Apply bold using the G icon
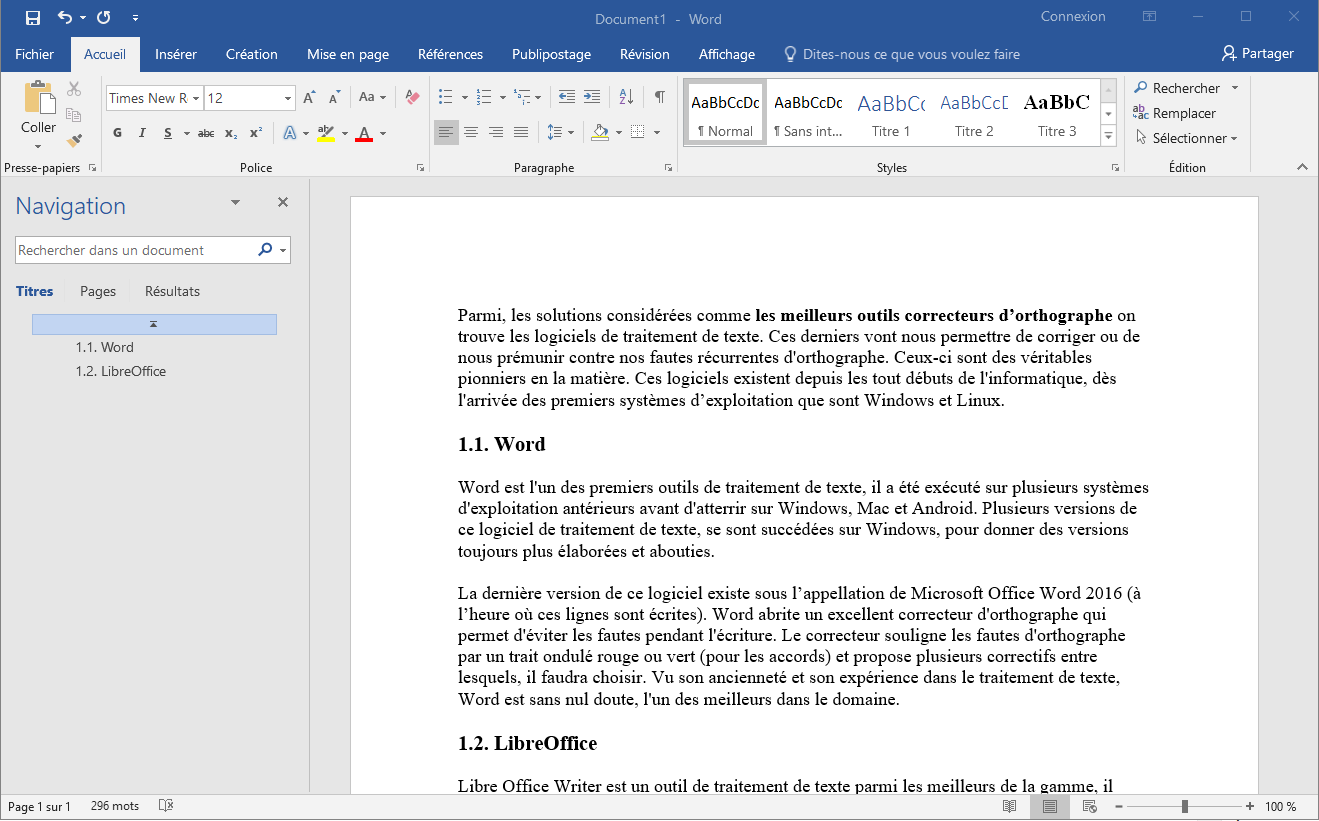Viewport: 1319px width, 821px height. [x=117, y=132]
